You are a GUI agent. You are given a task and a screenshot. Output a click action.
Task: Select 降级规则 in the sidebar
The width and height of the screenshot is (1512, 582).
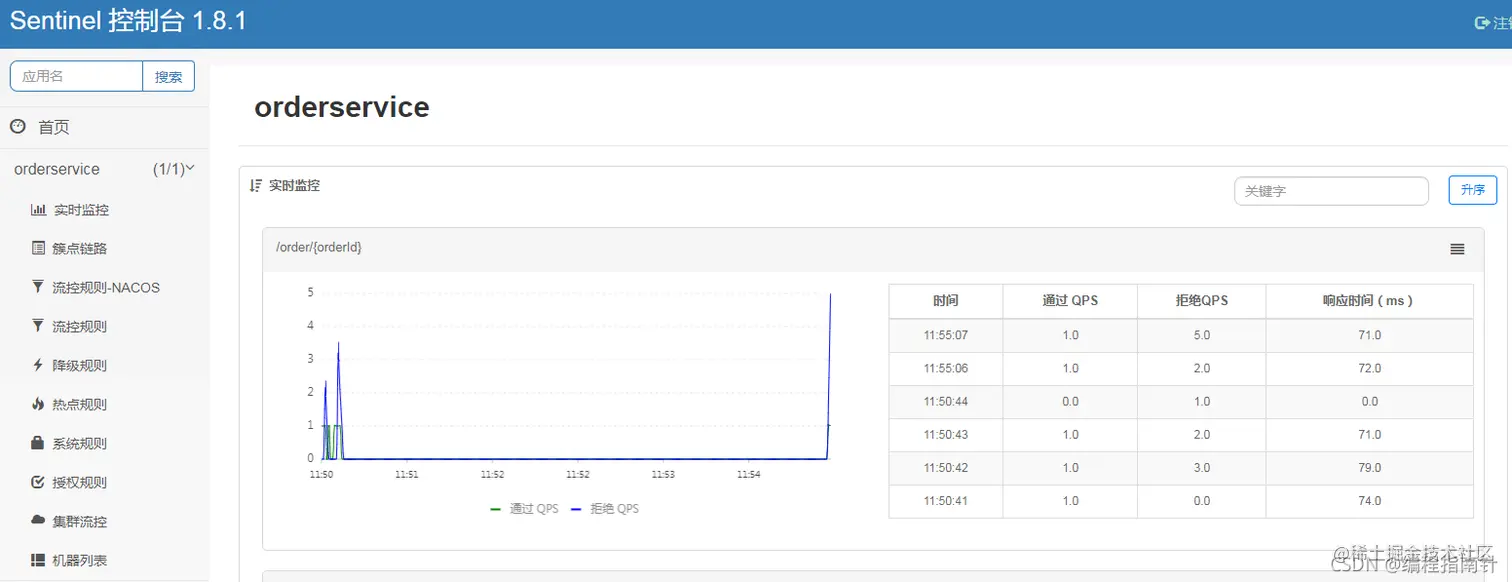click(x=79, y=365)
